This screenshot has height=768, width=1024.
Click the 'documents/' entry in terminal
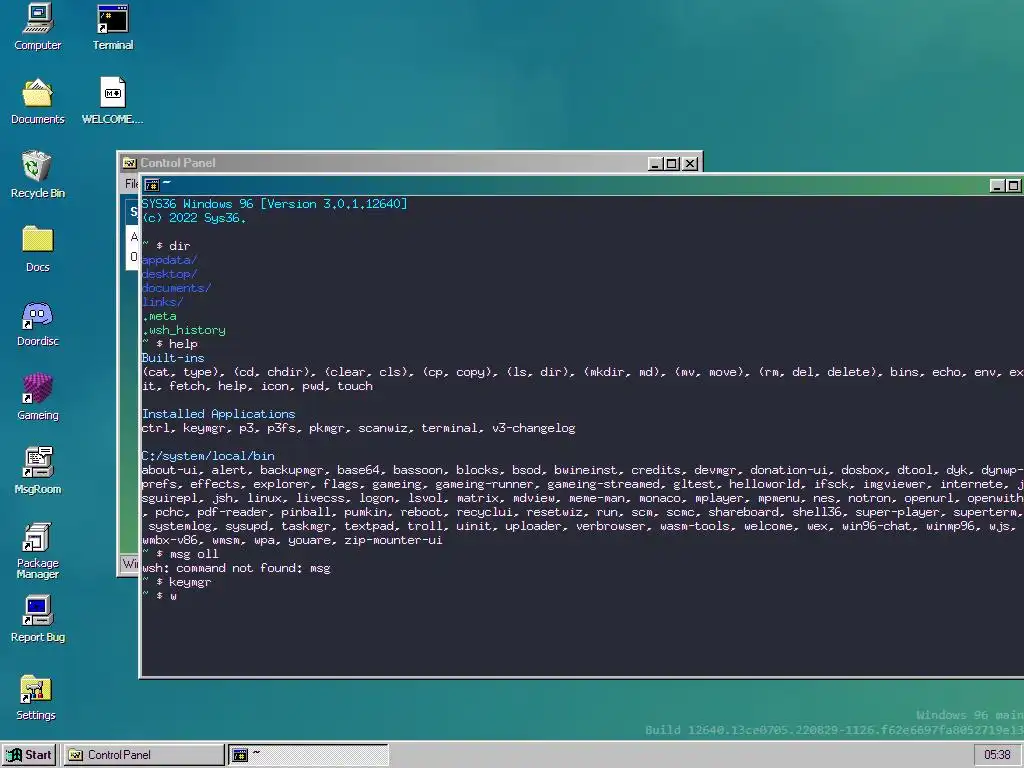[x=176, y=288]
